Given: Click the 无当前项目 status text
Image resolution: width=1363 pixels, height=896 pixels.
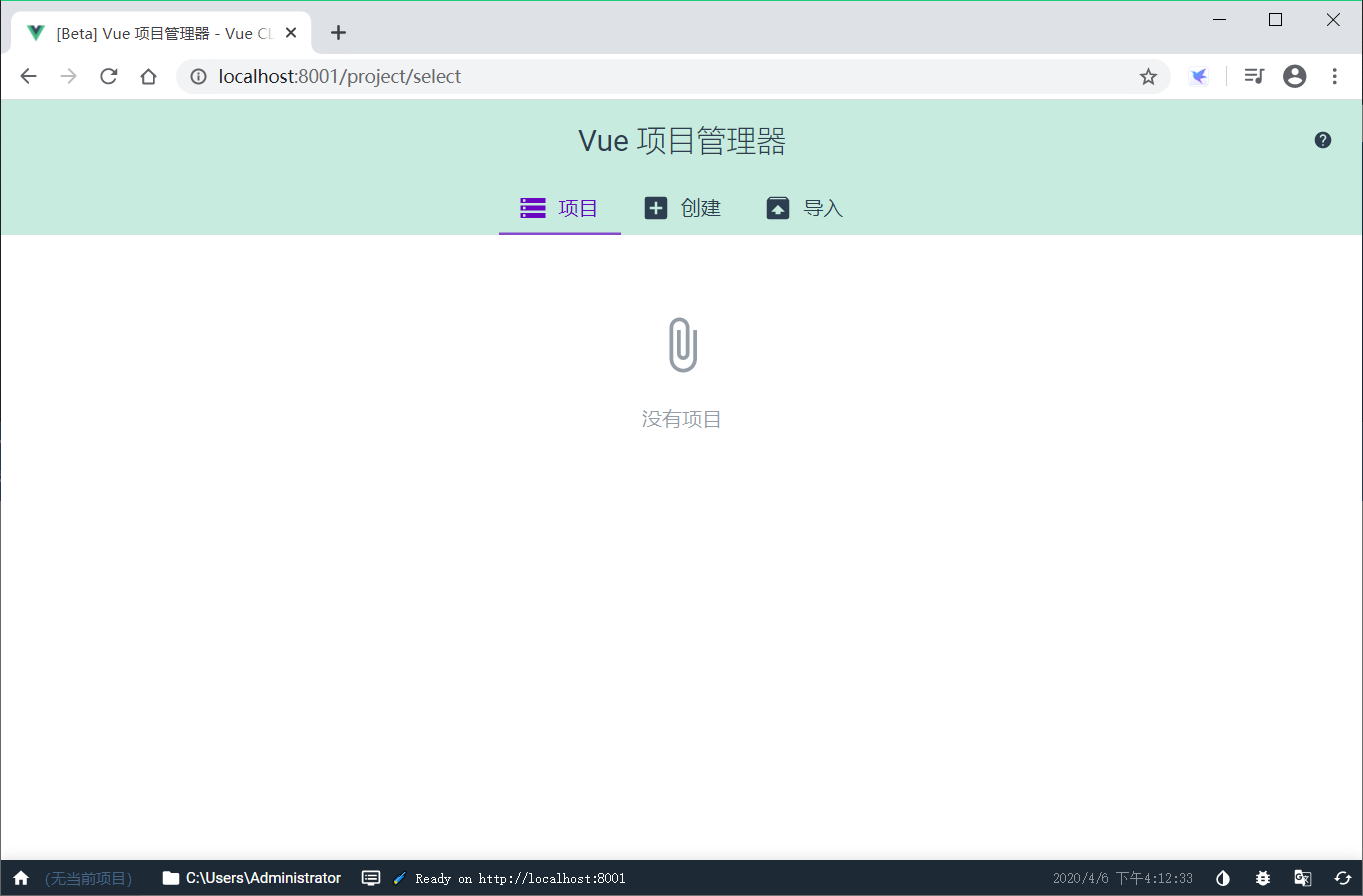Looking at the screenshot, I should tap(88, 878).
